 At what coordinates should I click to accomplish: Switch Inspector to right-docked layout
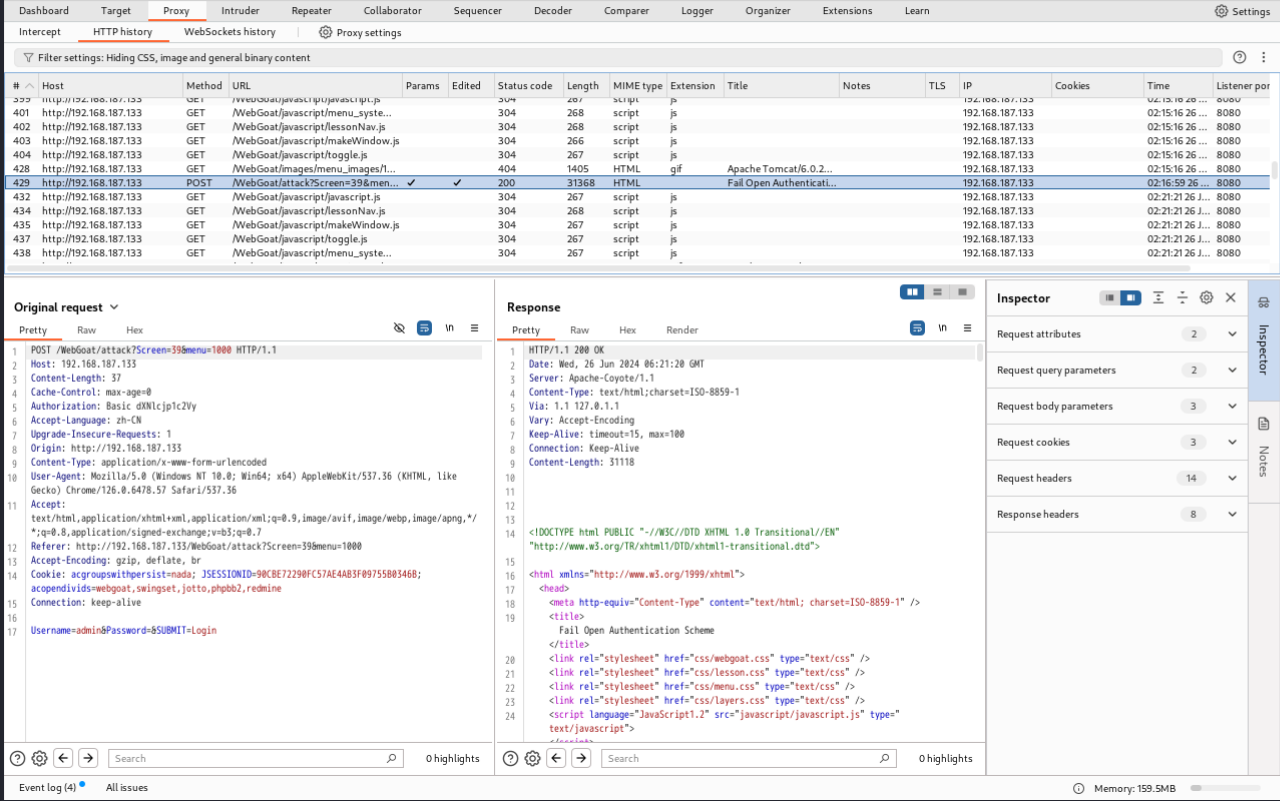coord(1130,298)
